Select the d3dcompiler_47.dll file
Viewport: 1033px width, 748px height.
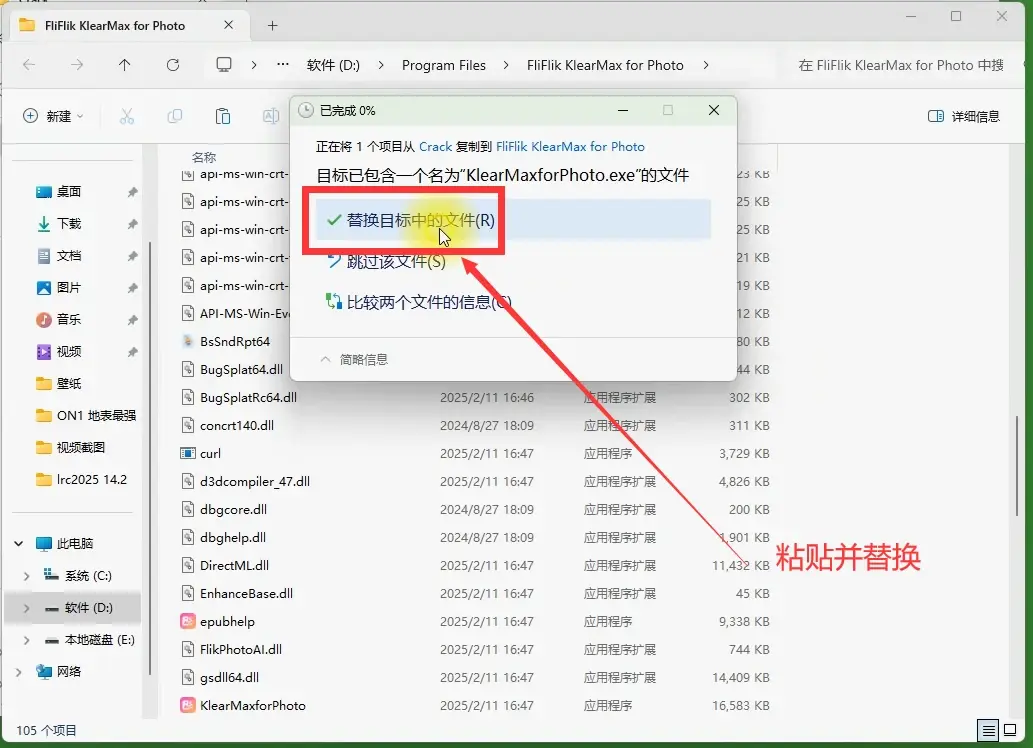point(254,482)
